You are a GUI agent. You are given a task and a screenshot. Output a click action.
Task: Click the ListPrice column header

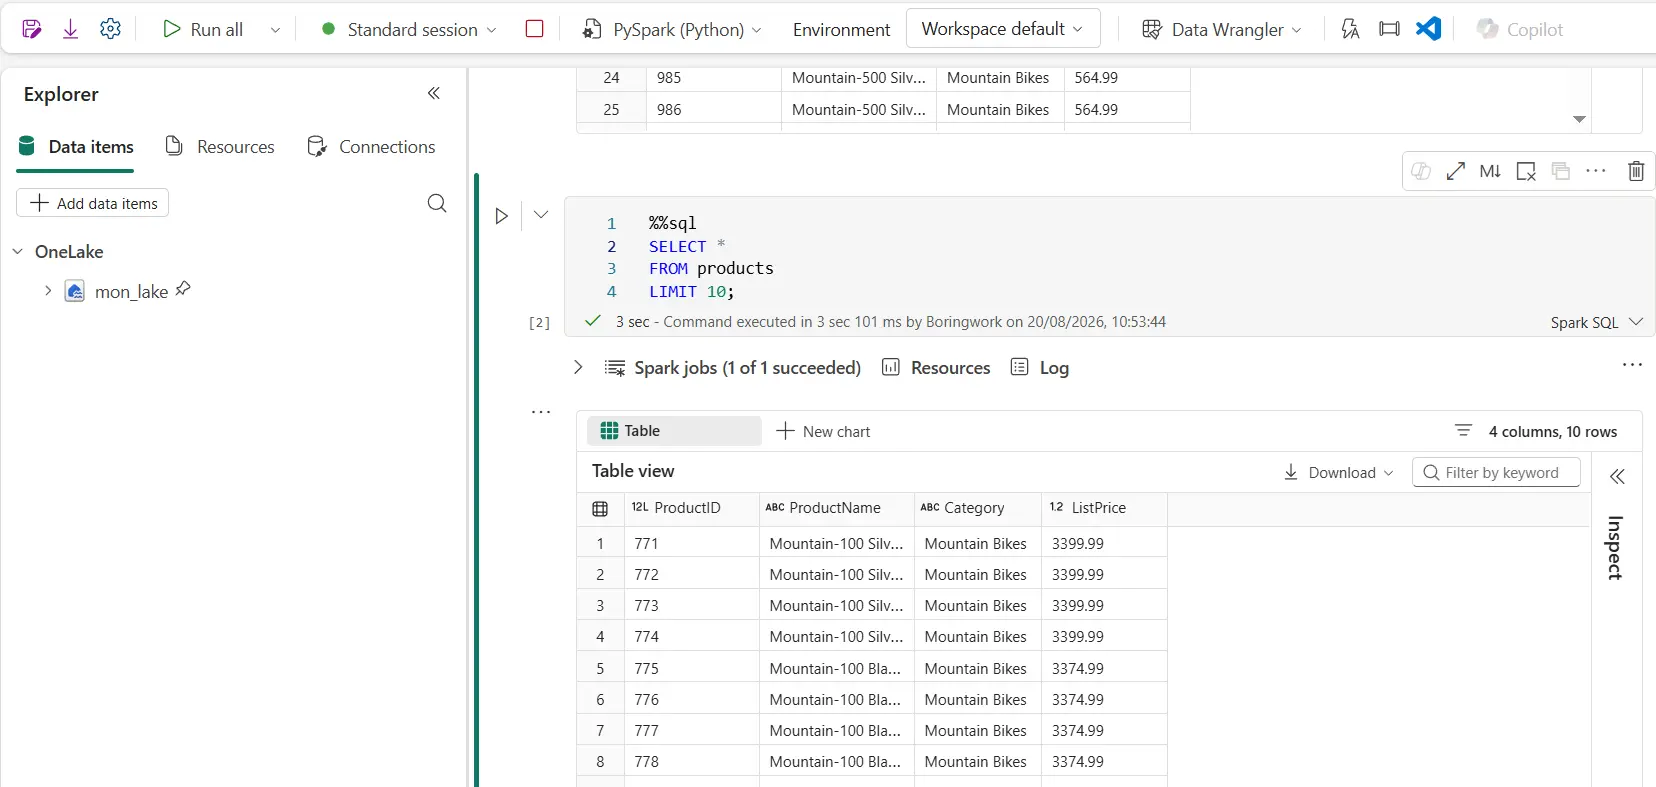(x=1104, y=508)
